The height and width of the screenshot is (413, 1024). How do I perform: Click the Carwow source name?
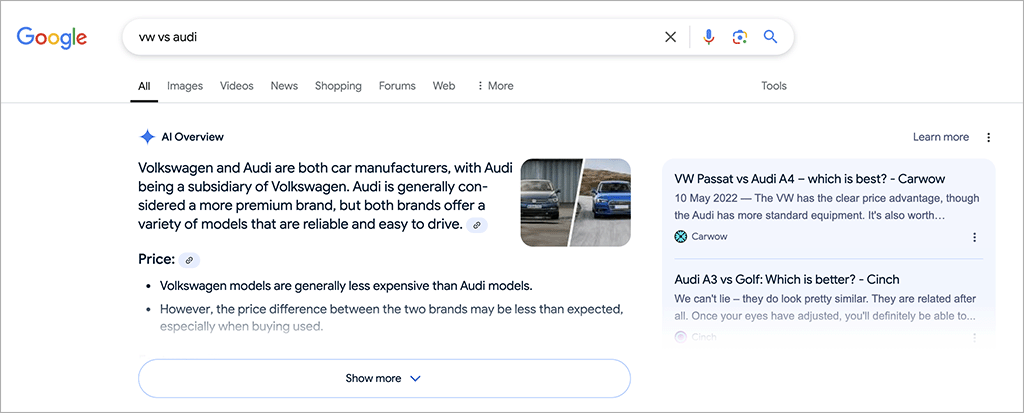pos(709,237)
